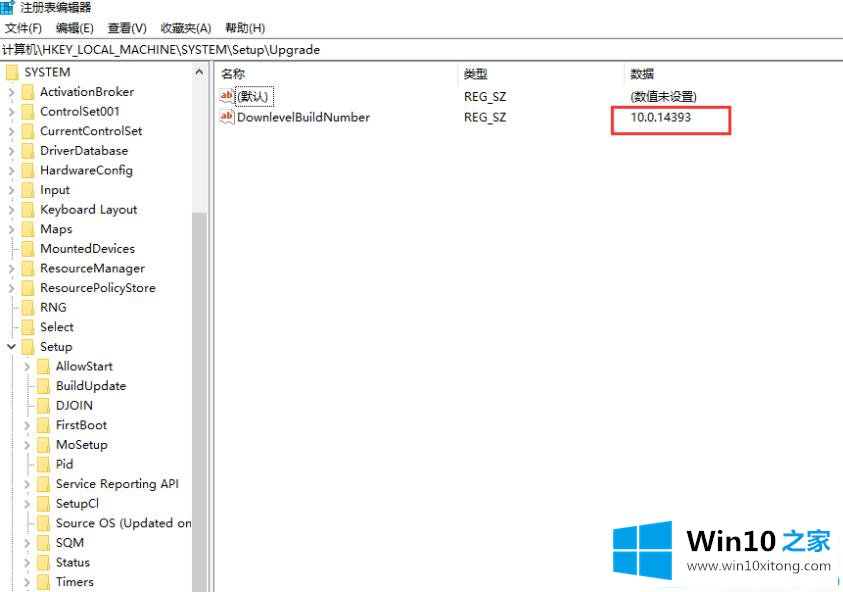Expand the HardwareConfig key
This screenshot has height=592, width=843.
(11, 170)
